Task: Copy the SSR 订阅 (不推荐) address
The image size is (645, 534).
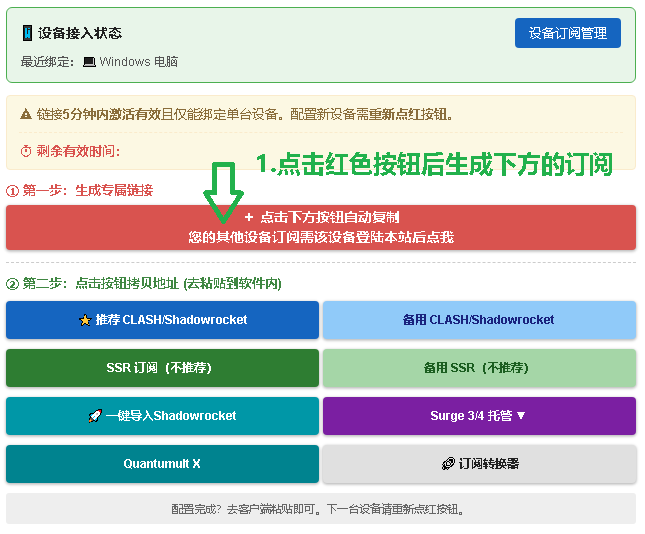Action: click(162, 368)
